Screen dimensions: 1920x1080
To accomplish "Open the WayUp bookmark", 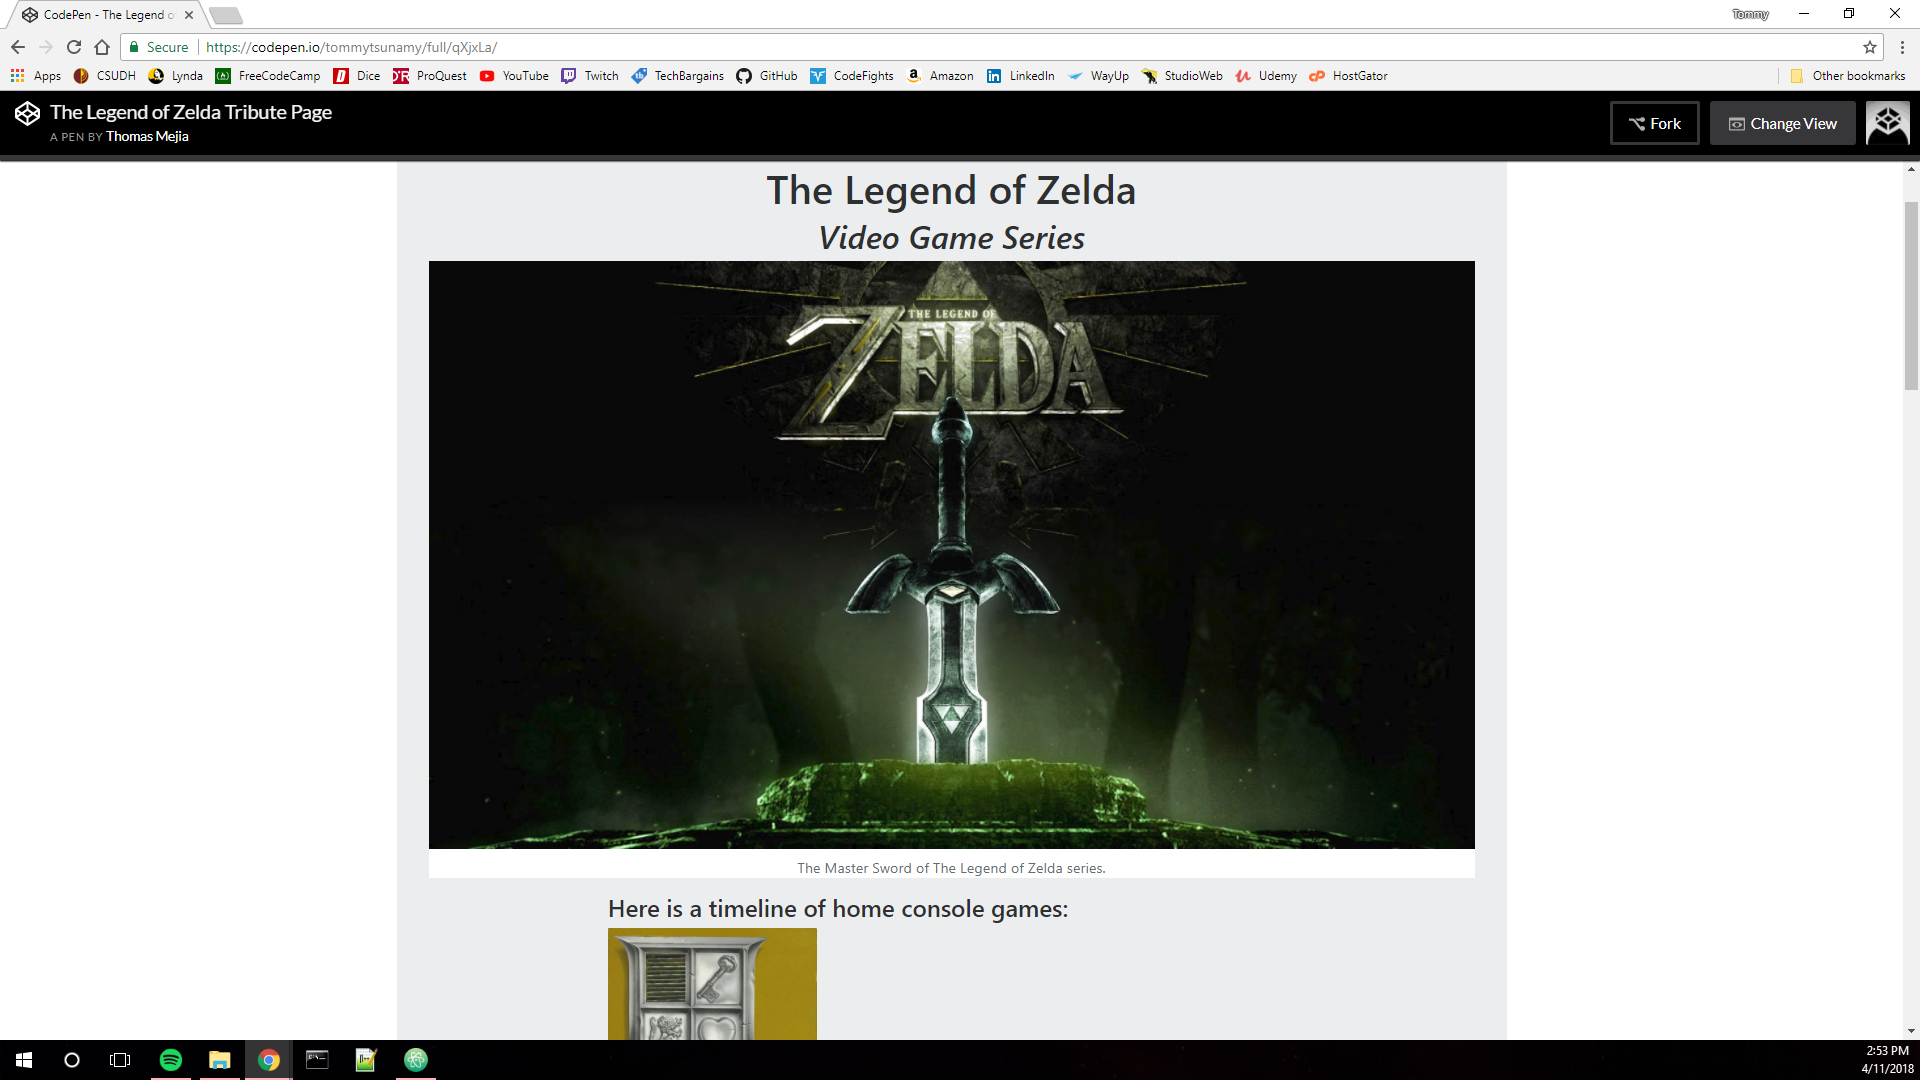I will [x=1098, y=76].
